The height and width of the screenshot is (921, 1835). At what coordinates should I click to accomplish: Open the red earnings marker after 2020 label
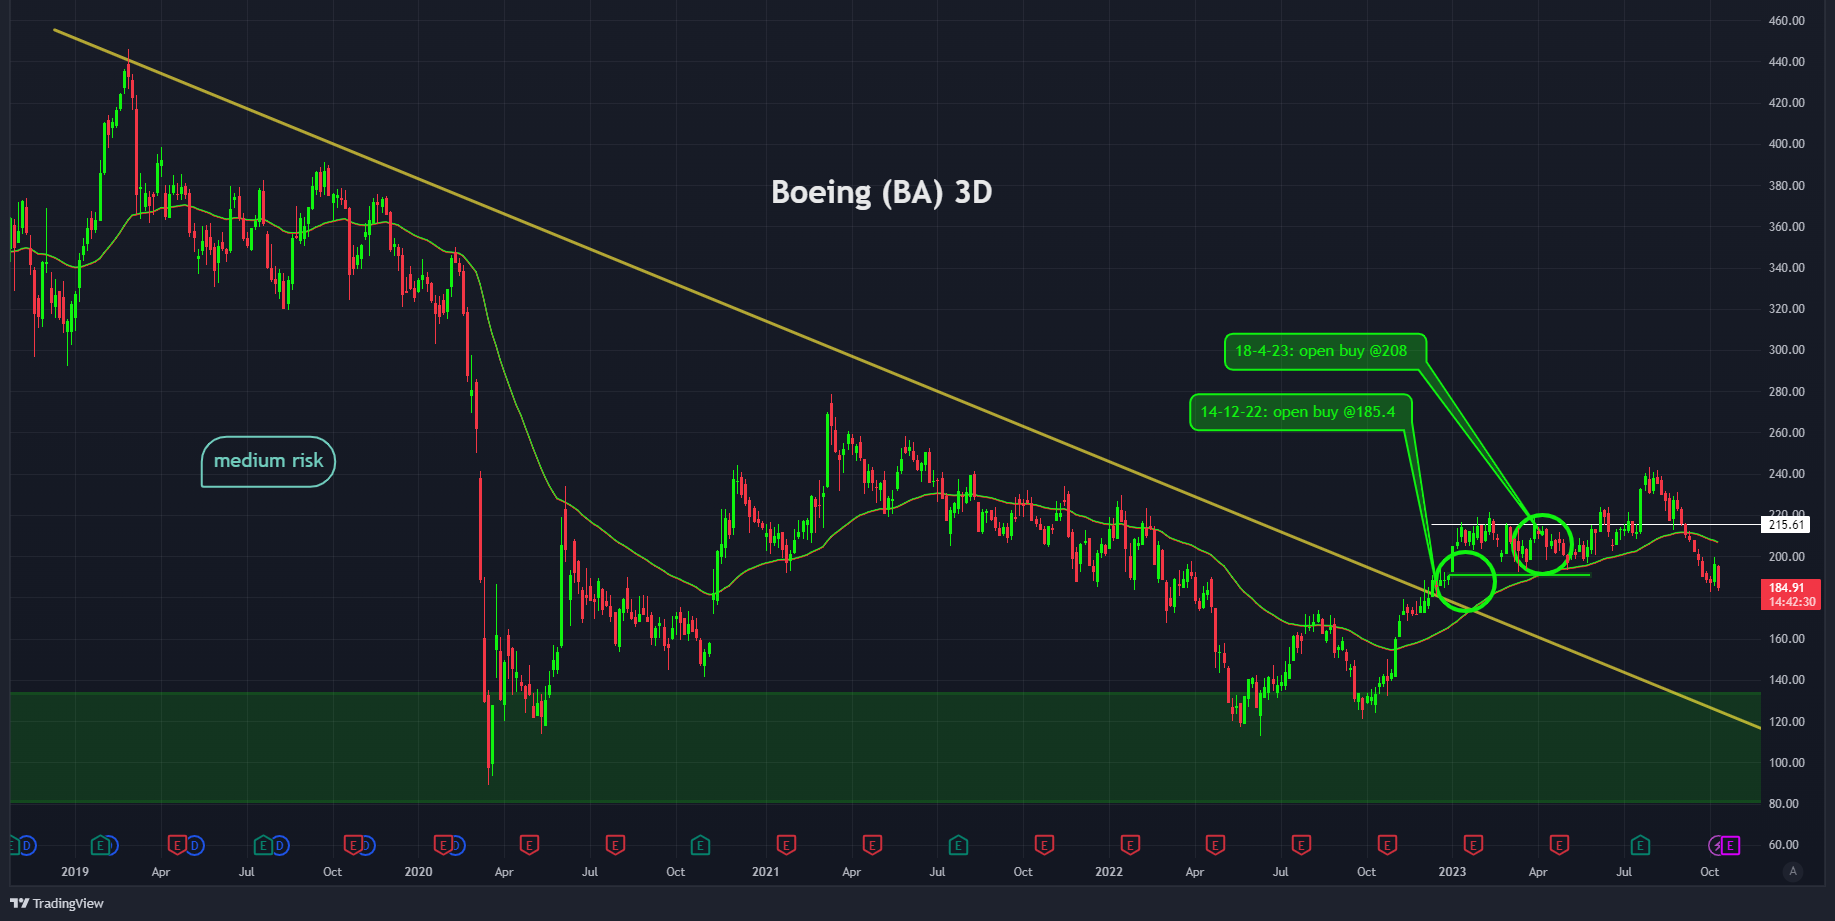coord(443,845)
